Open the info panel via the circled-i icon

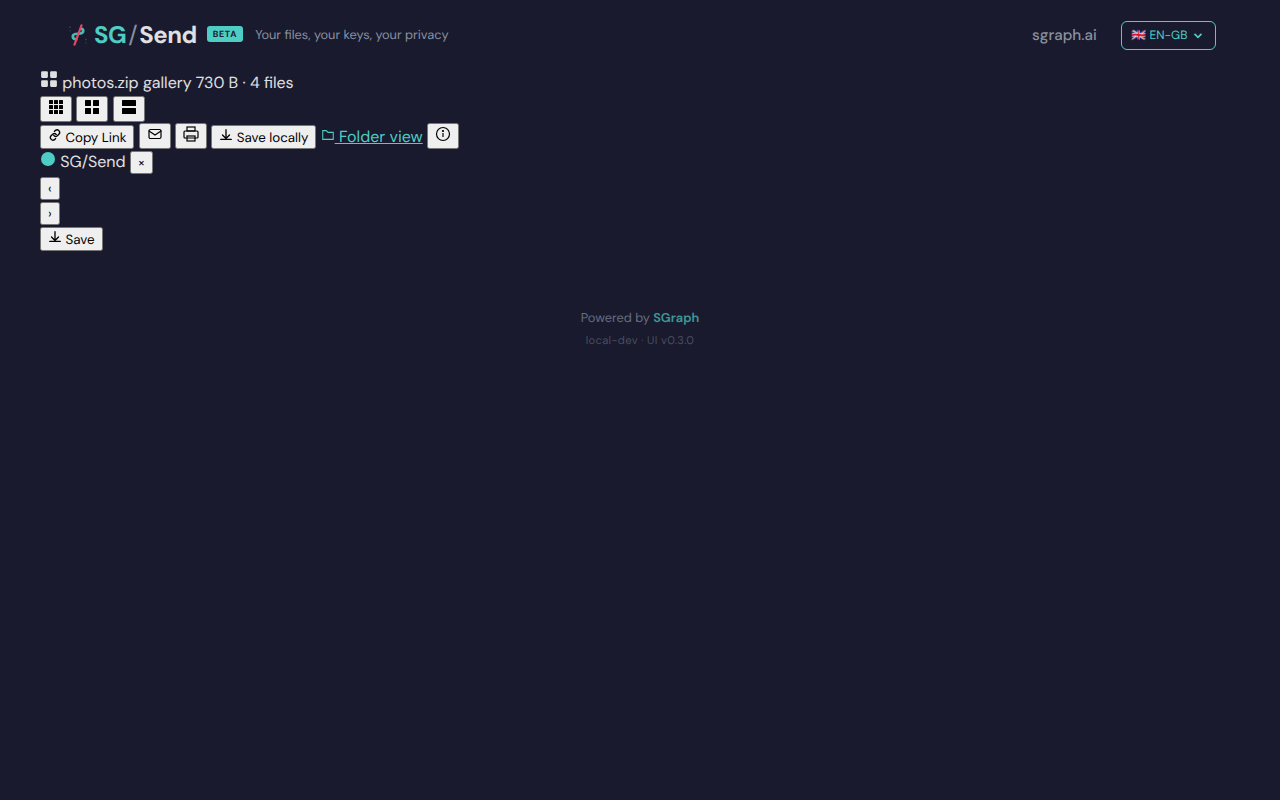443,136
